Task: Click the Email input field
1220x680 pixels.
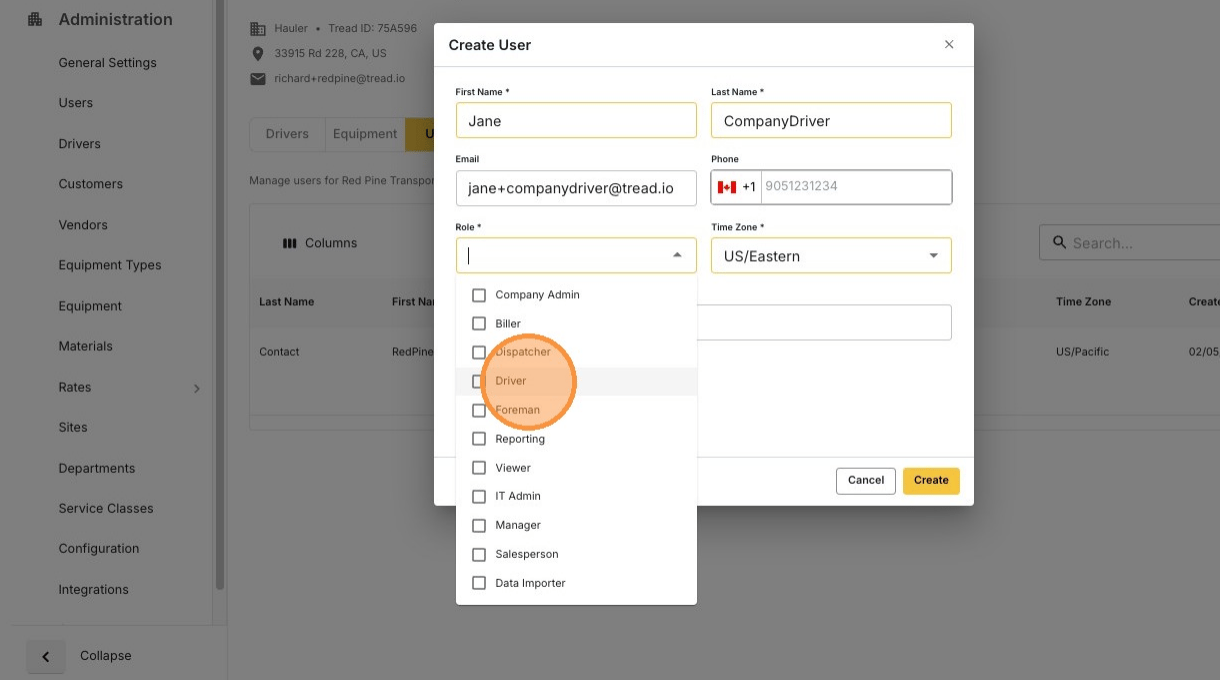Action: pos(576,187)
